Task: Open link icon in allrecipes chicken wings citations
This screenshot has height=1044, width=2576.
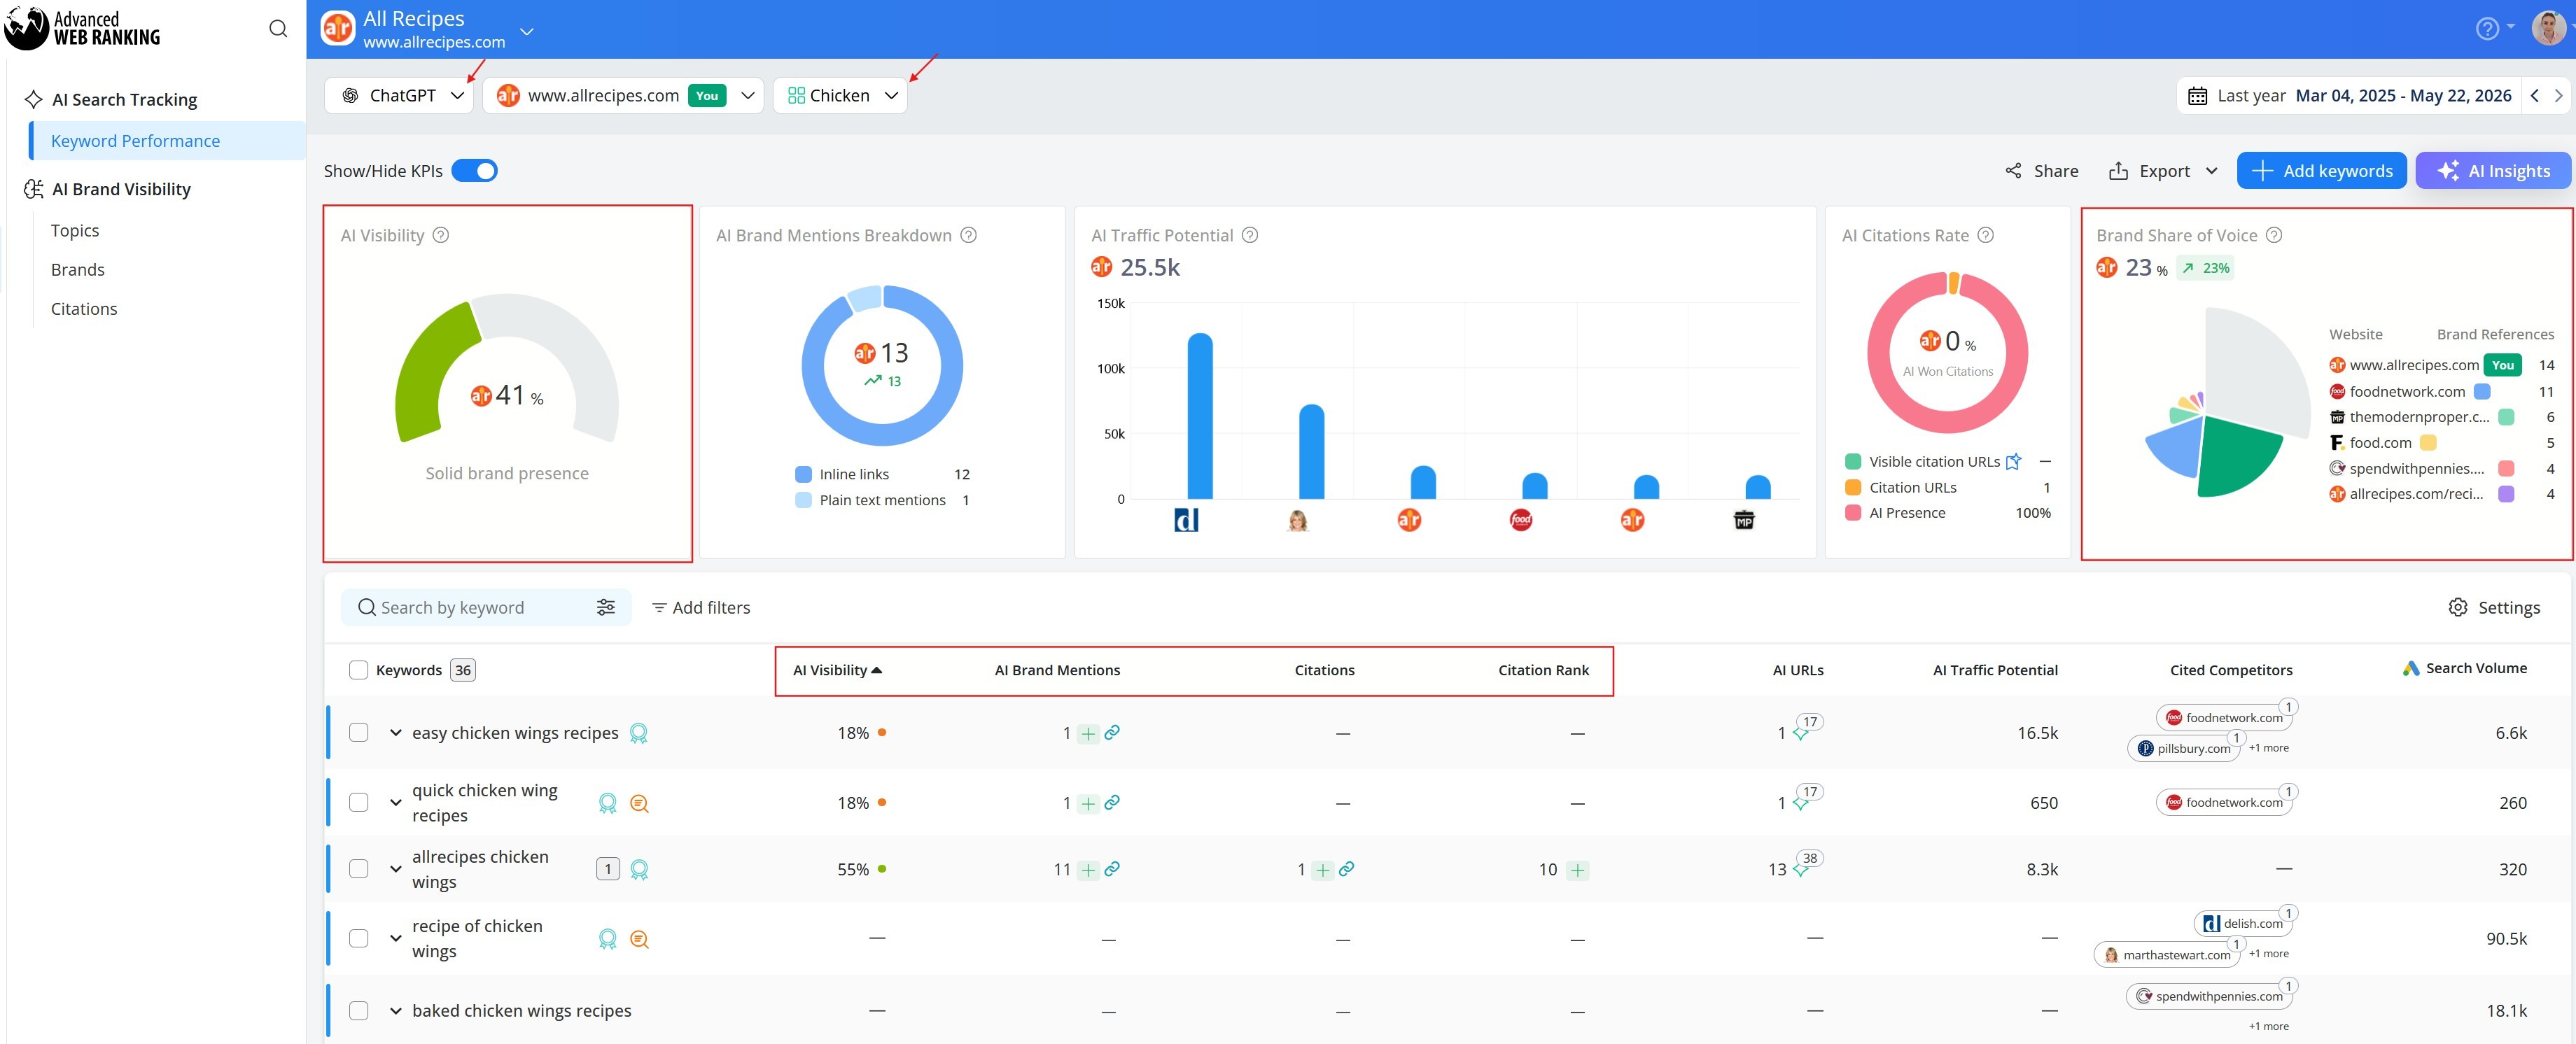Action: 1346,869
